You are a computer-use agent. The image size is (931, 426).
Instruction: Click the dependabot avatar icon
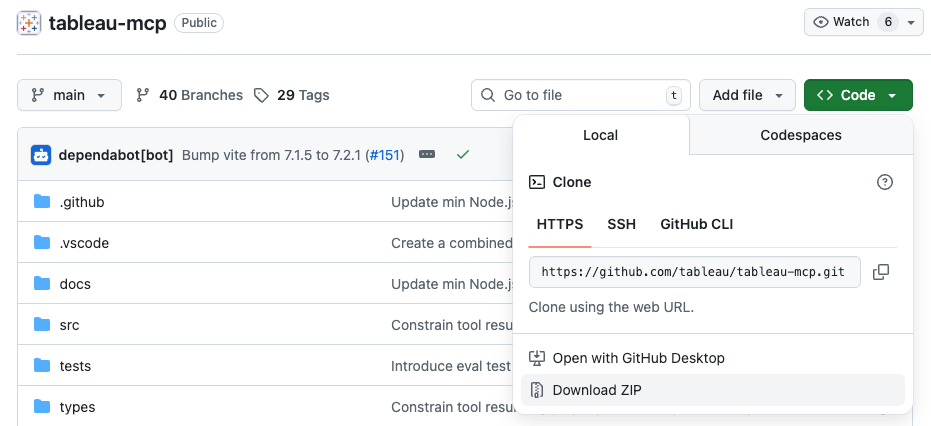tap(41, 155)
